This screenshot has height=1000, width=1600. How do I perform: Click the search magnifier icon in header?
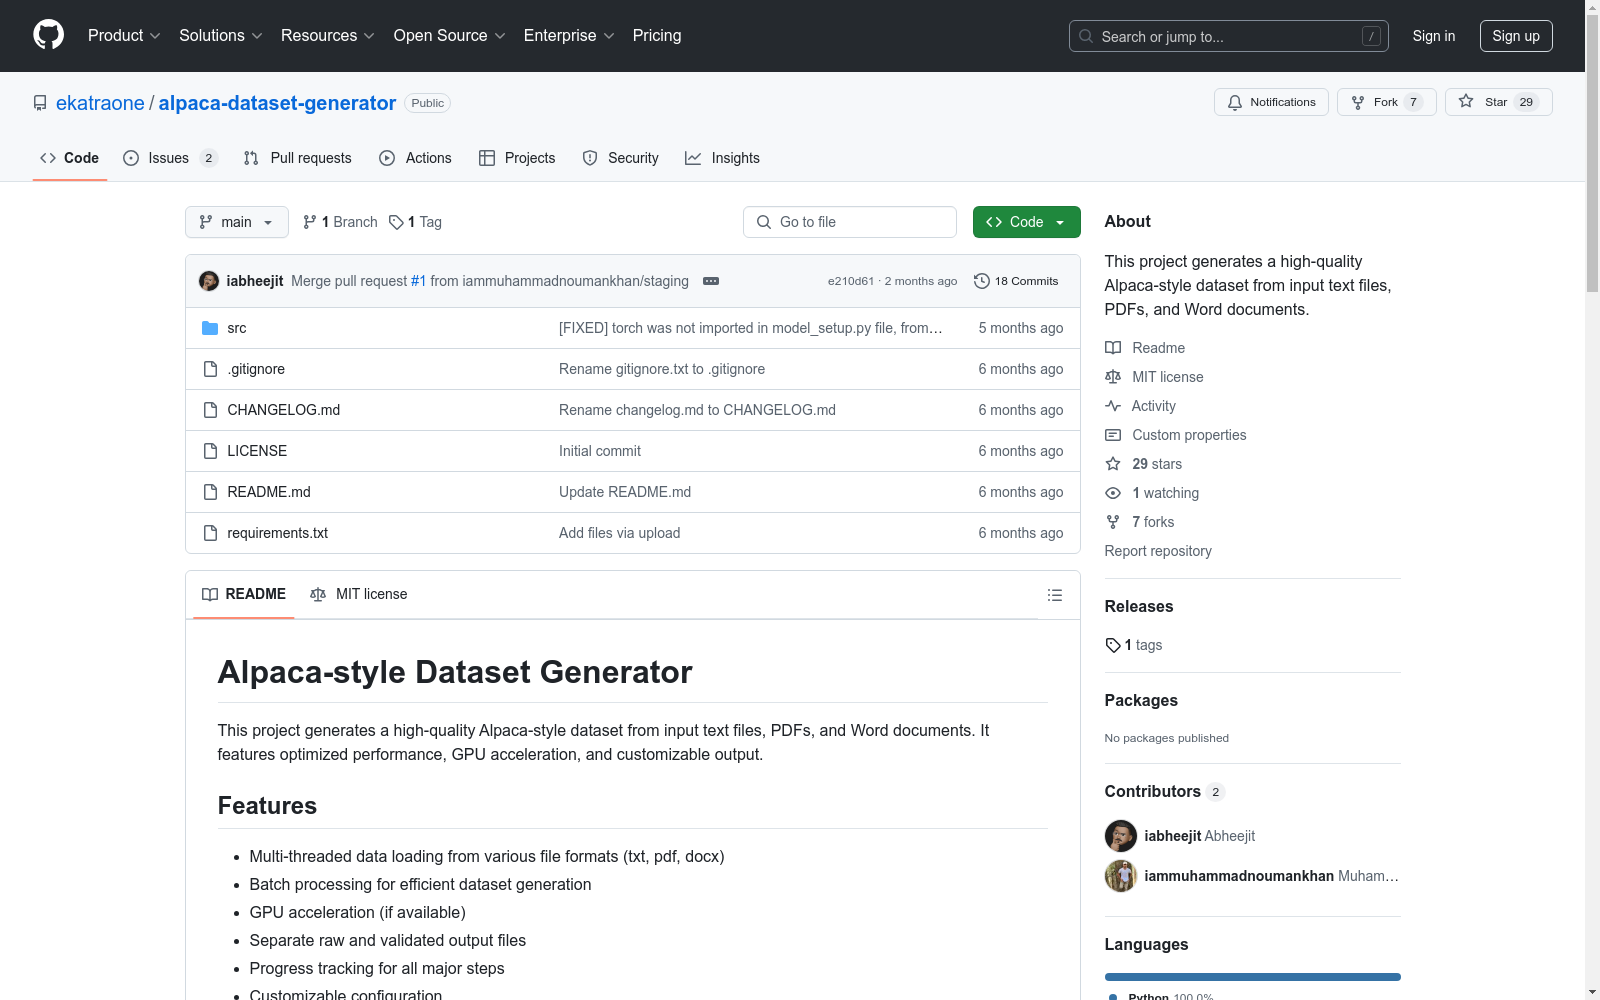tap(1086, 36)
